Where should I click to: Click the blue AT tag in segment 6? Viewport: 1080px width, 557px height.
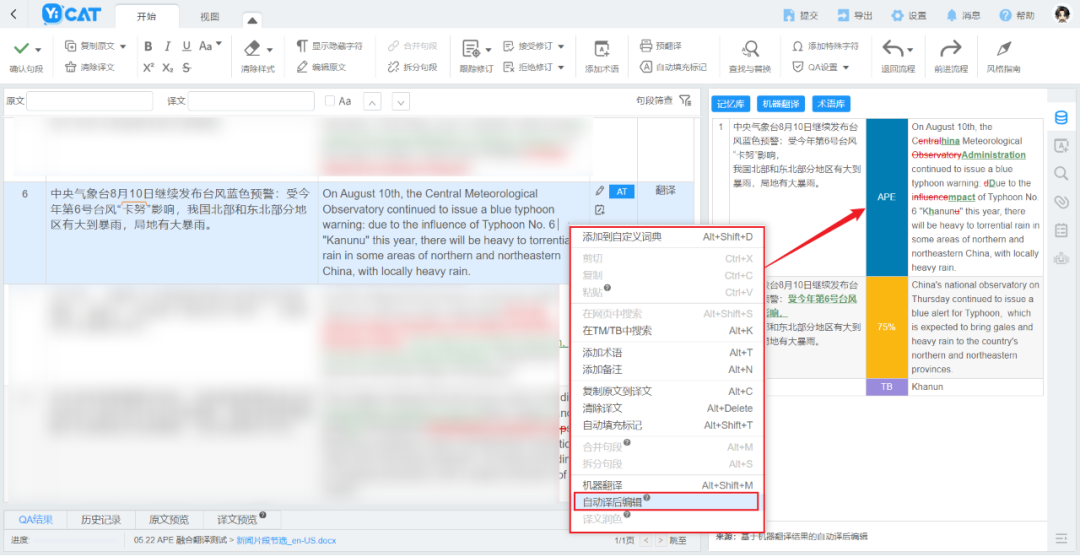coord(621,191)
